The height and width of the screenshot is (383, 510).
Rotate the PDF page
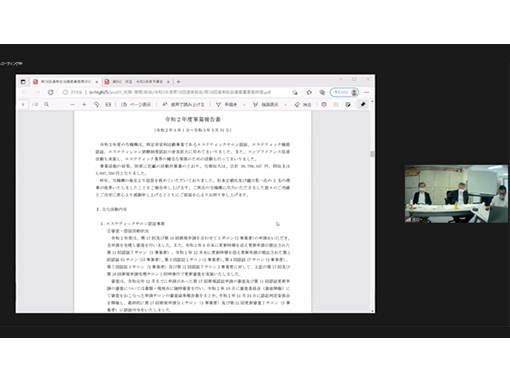point(96,105)
